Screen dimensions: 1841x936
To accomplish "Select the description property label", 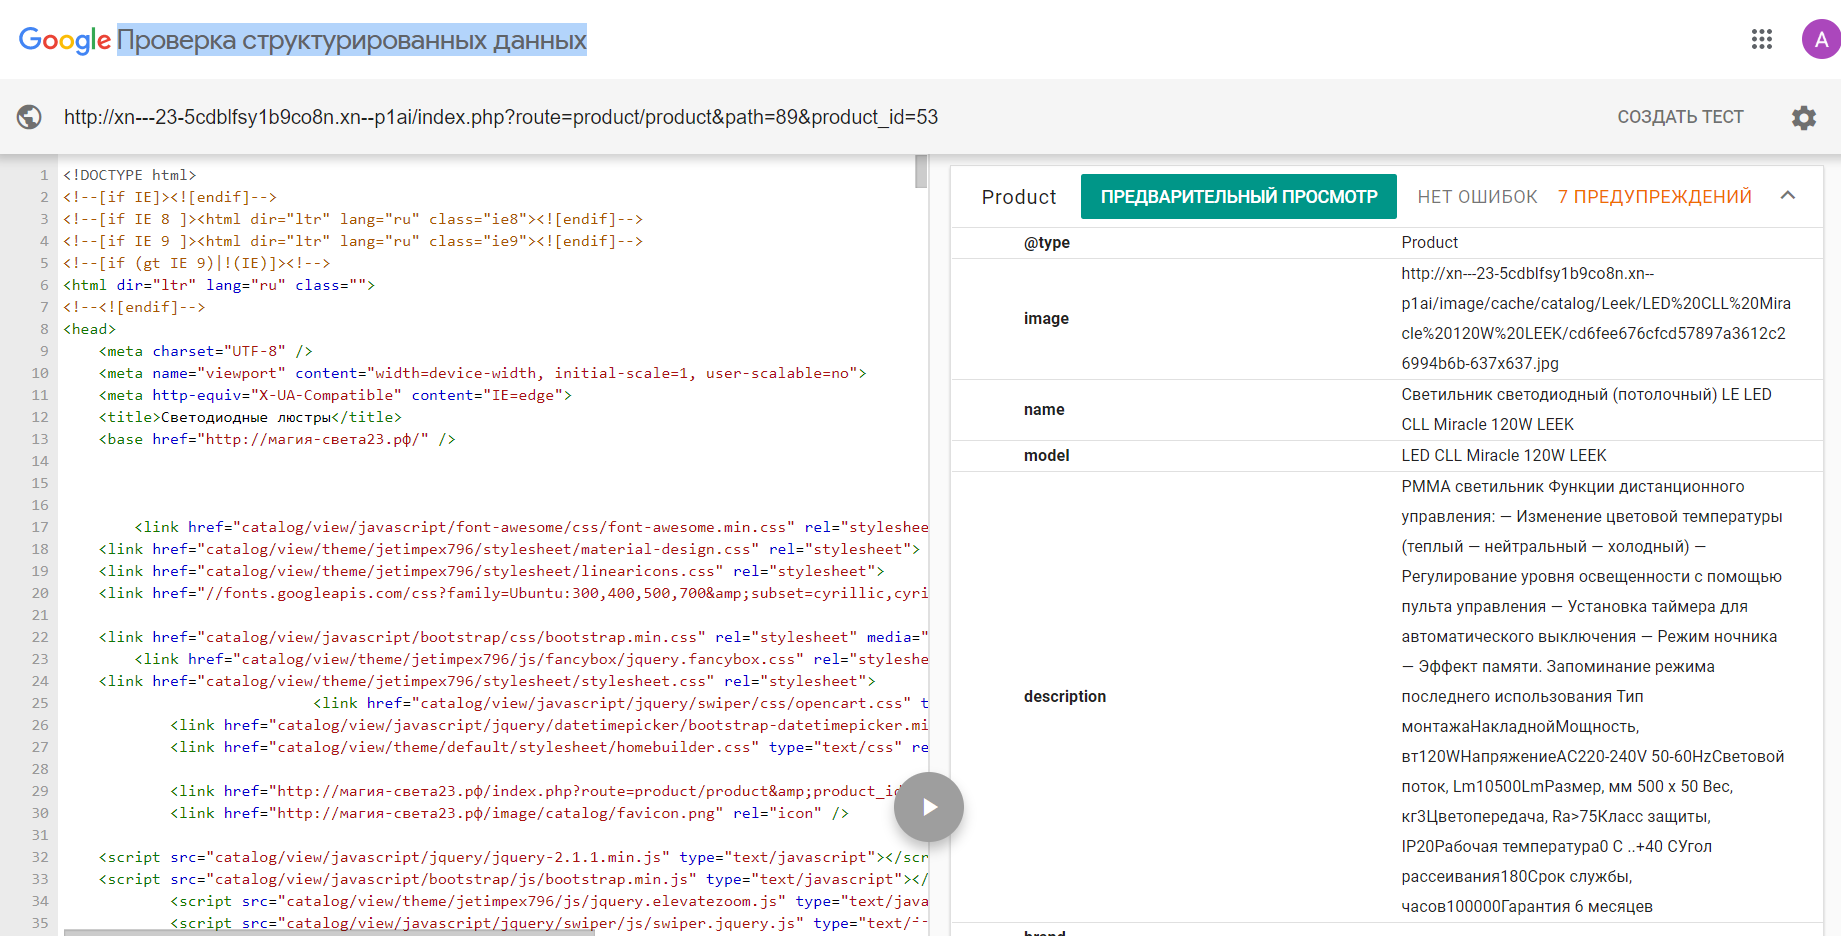I will pos(1065,696).
